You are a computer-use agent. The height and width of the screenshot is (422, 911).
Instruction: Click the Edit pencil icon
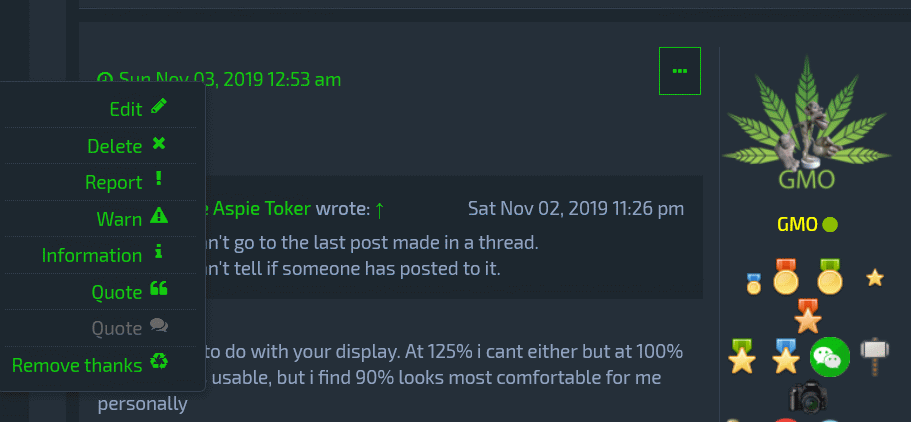point(159,108)
